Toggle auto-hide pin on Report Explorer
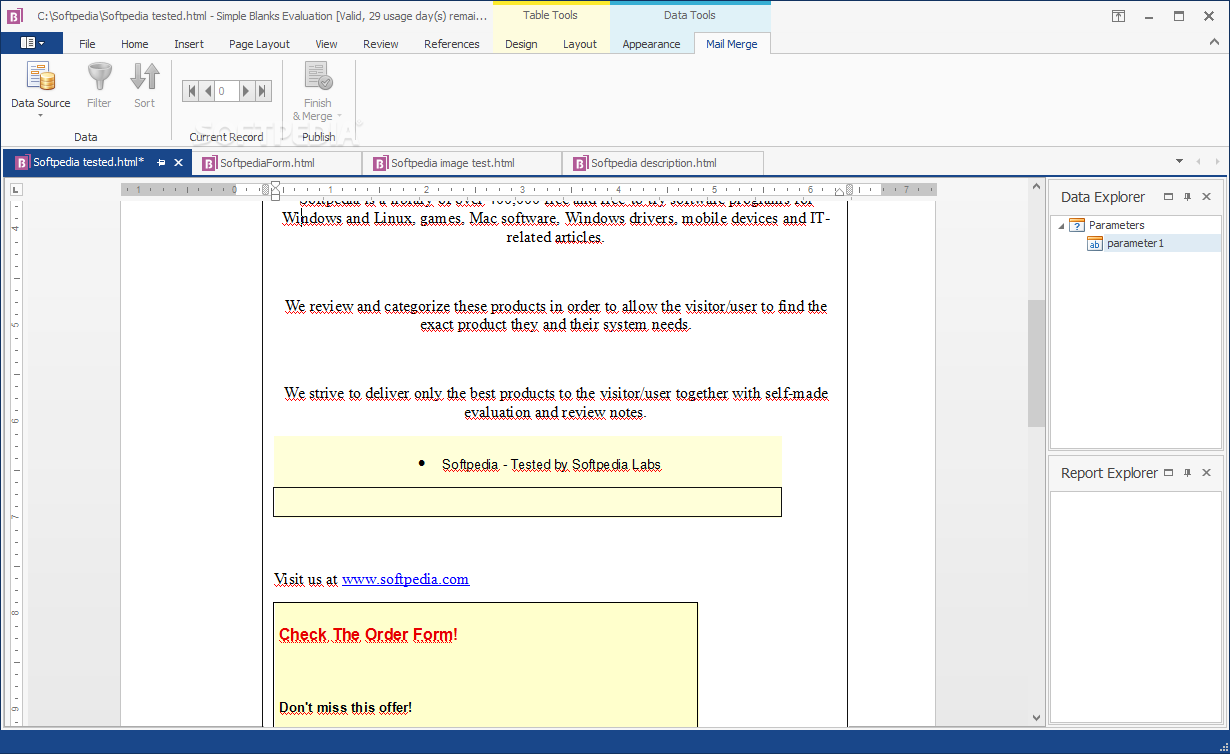Viewport: 1230px width, 754px height. click(1187, 473)
